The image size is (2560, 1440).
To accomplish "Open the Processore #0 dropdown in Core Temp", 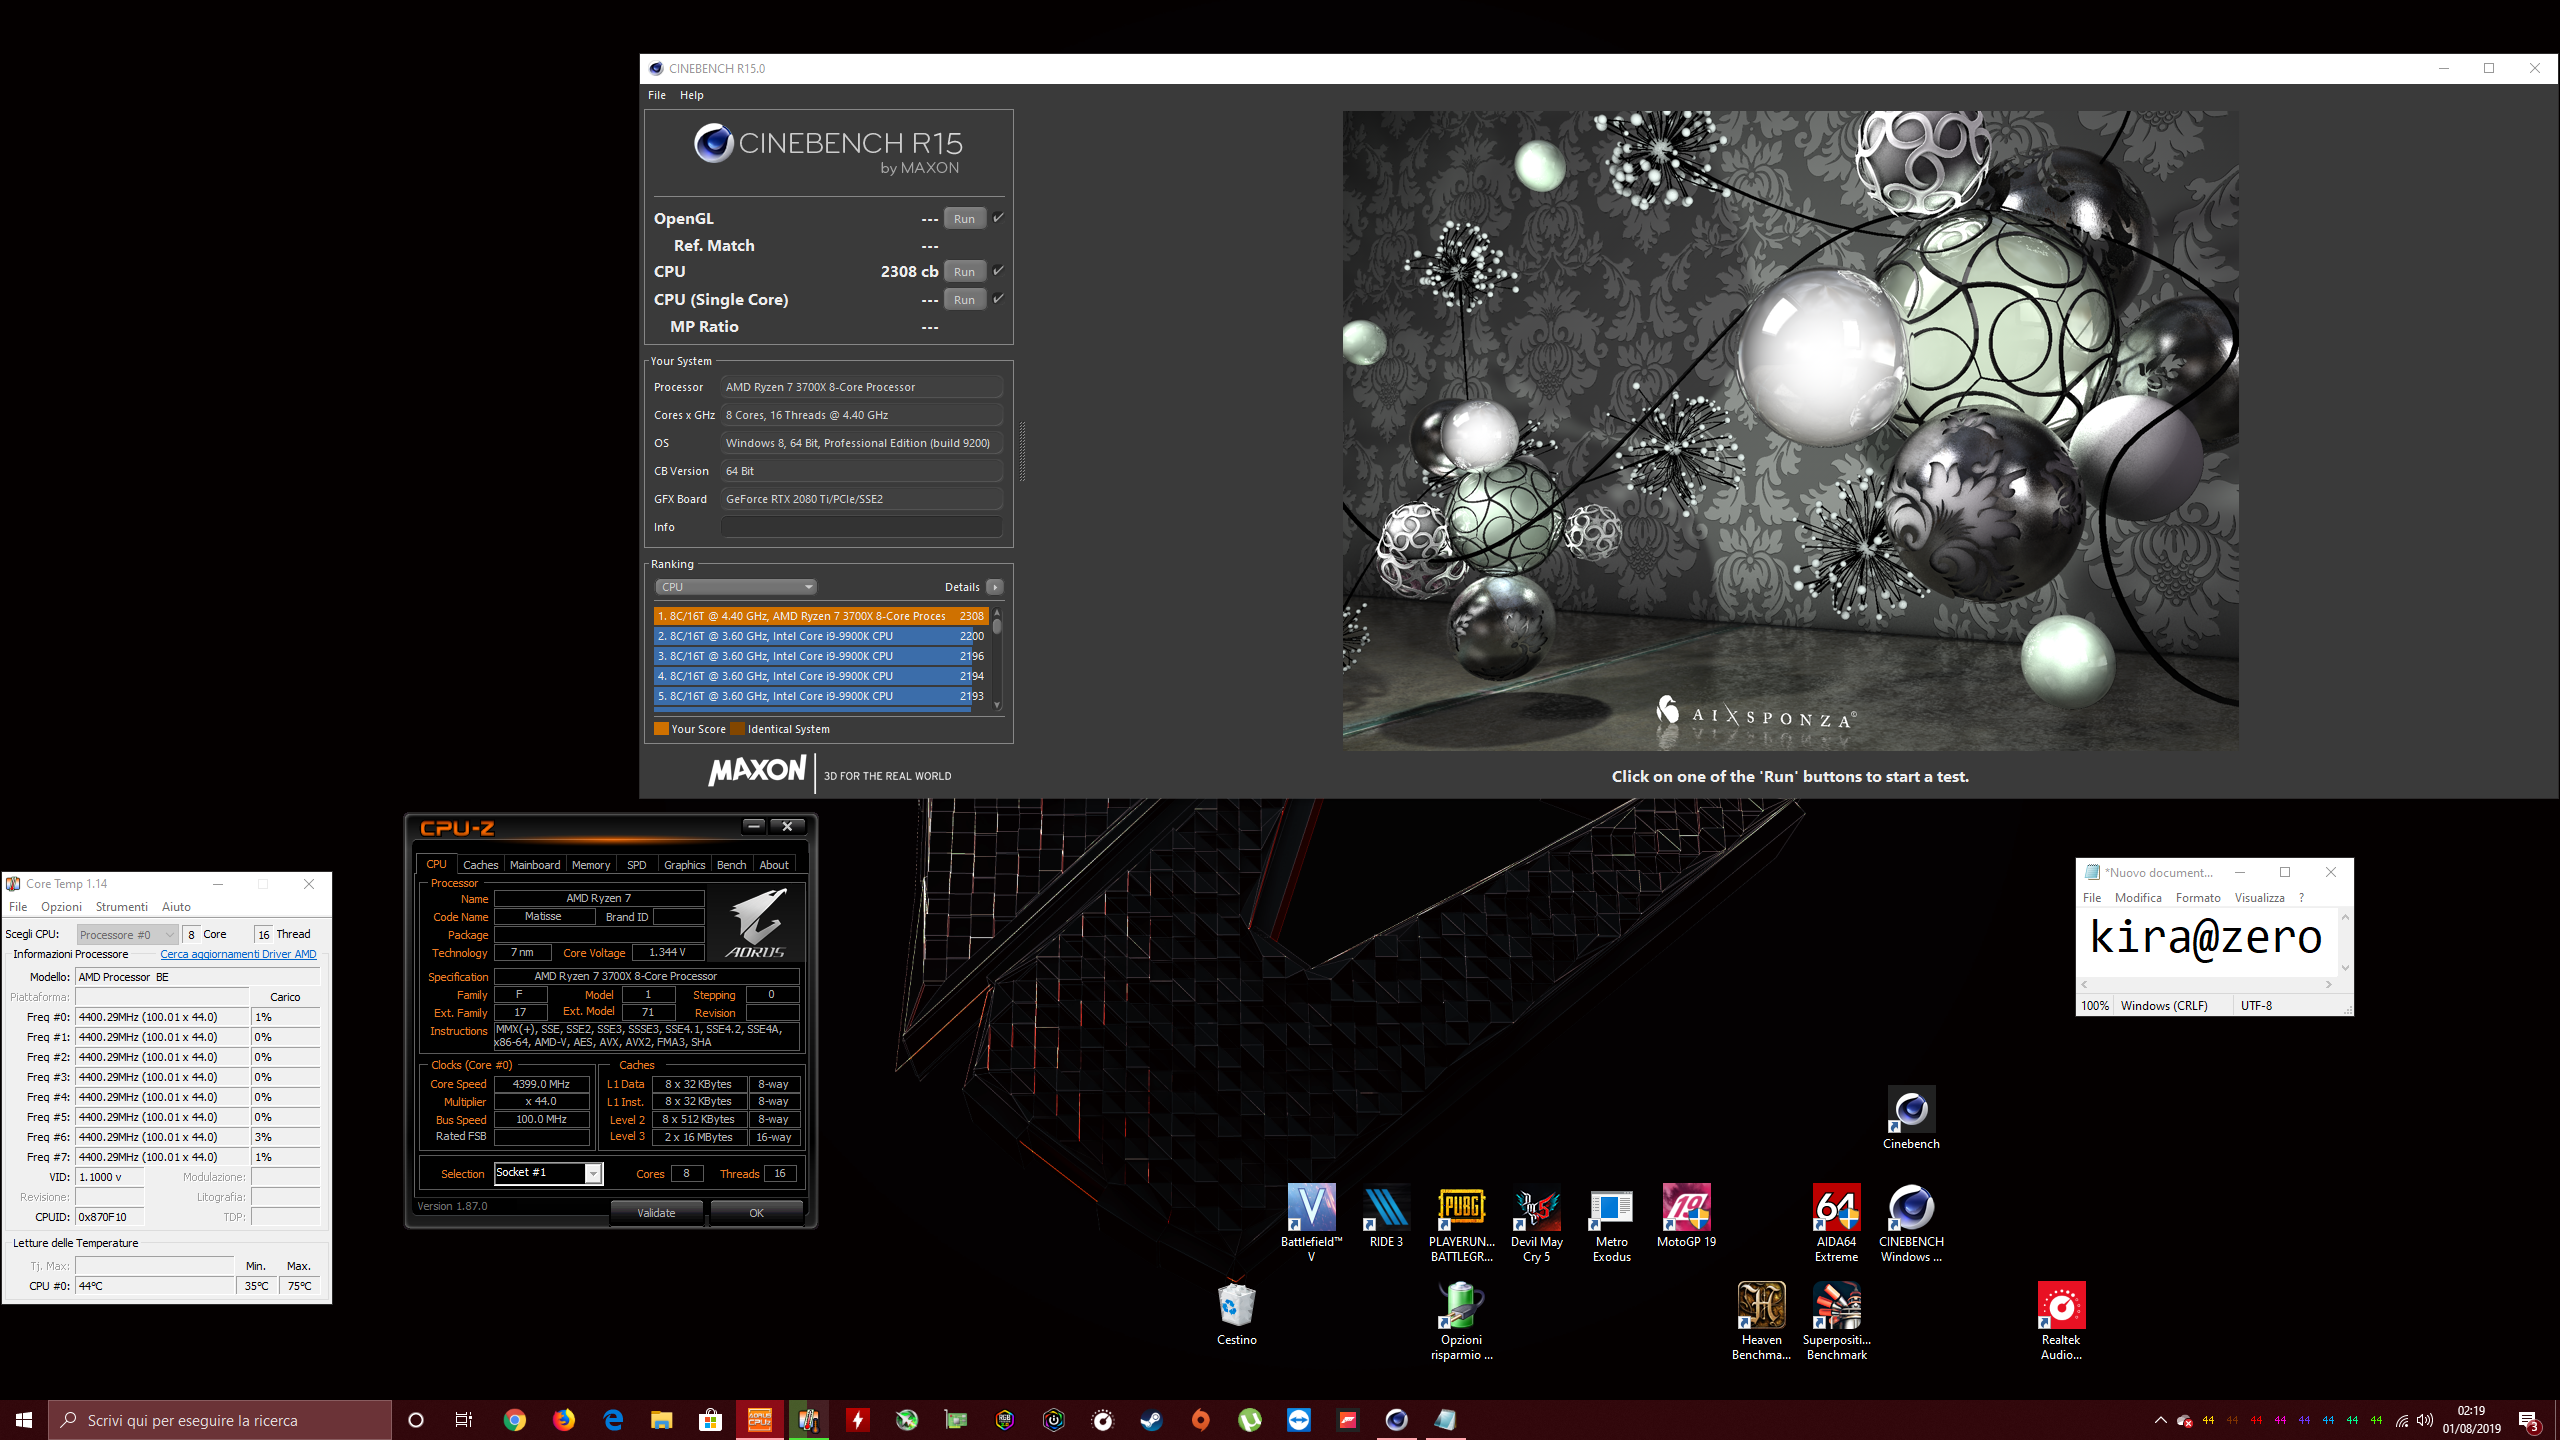I will pos(127,934).
